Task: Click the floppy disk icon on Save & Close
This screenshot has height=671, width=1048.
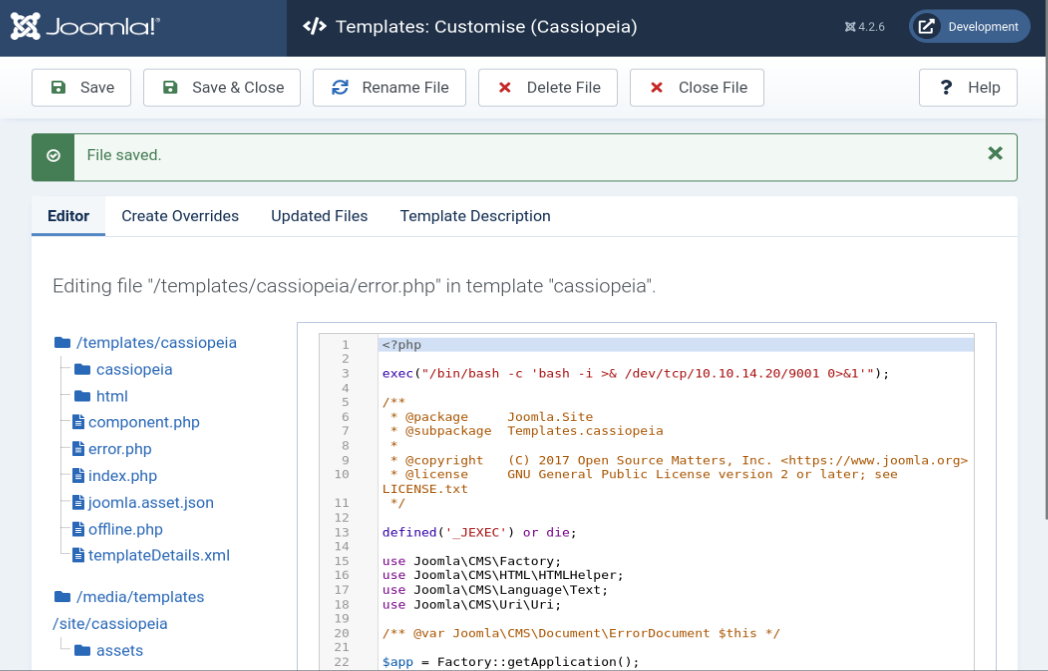Action: [x=170, y=88]
